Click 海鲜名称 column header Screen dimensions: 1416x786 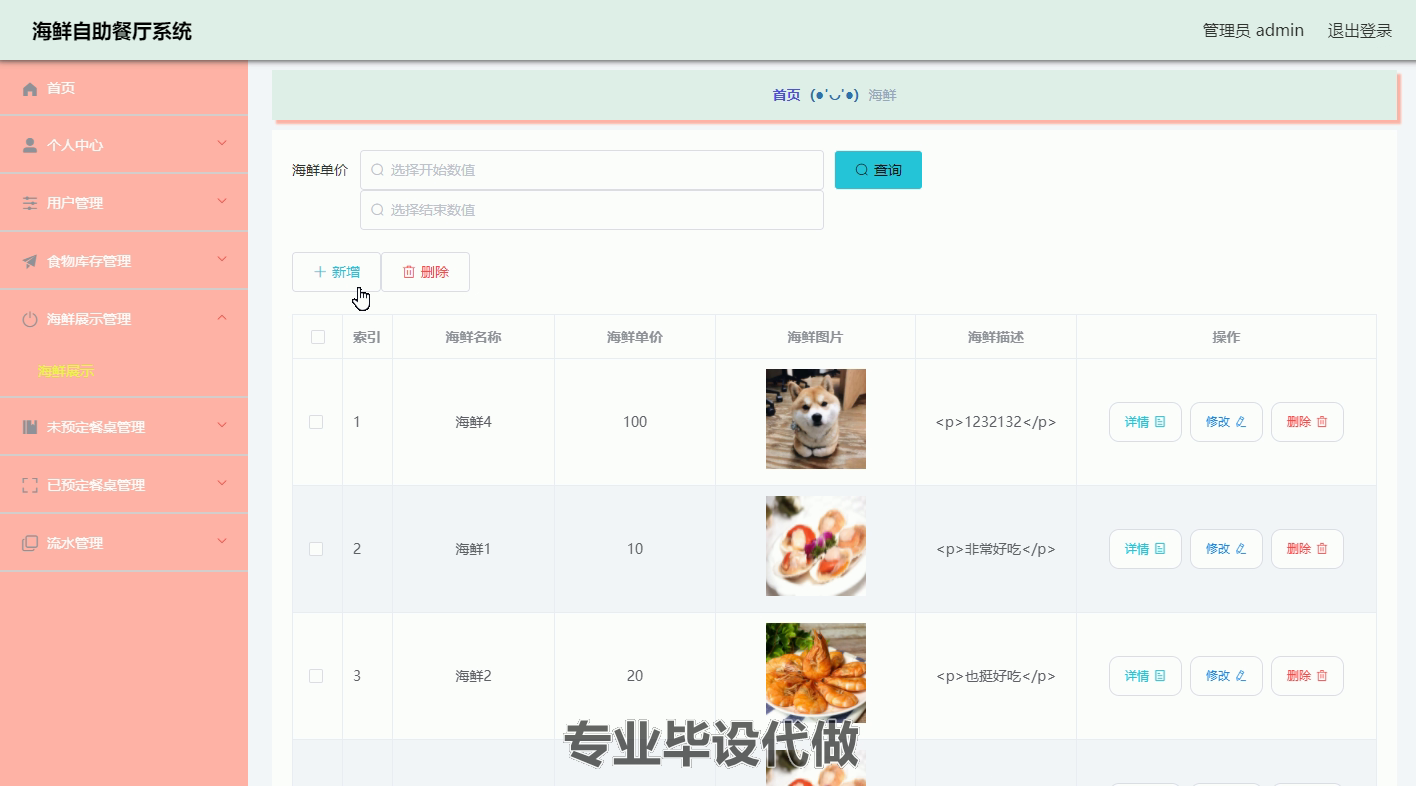(473, 337)
